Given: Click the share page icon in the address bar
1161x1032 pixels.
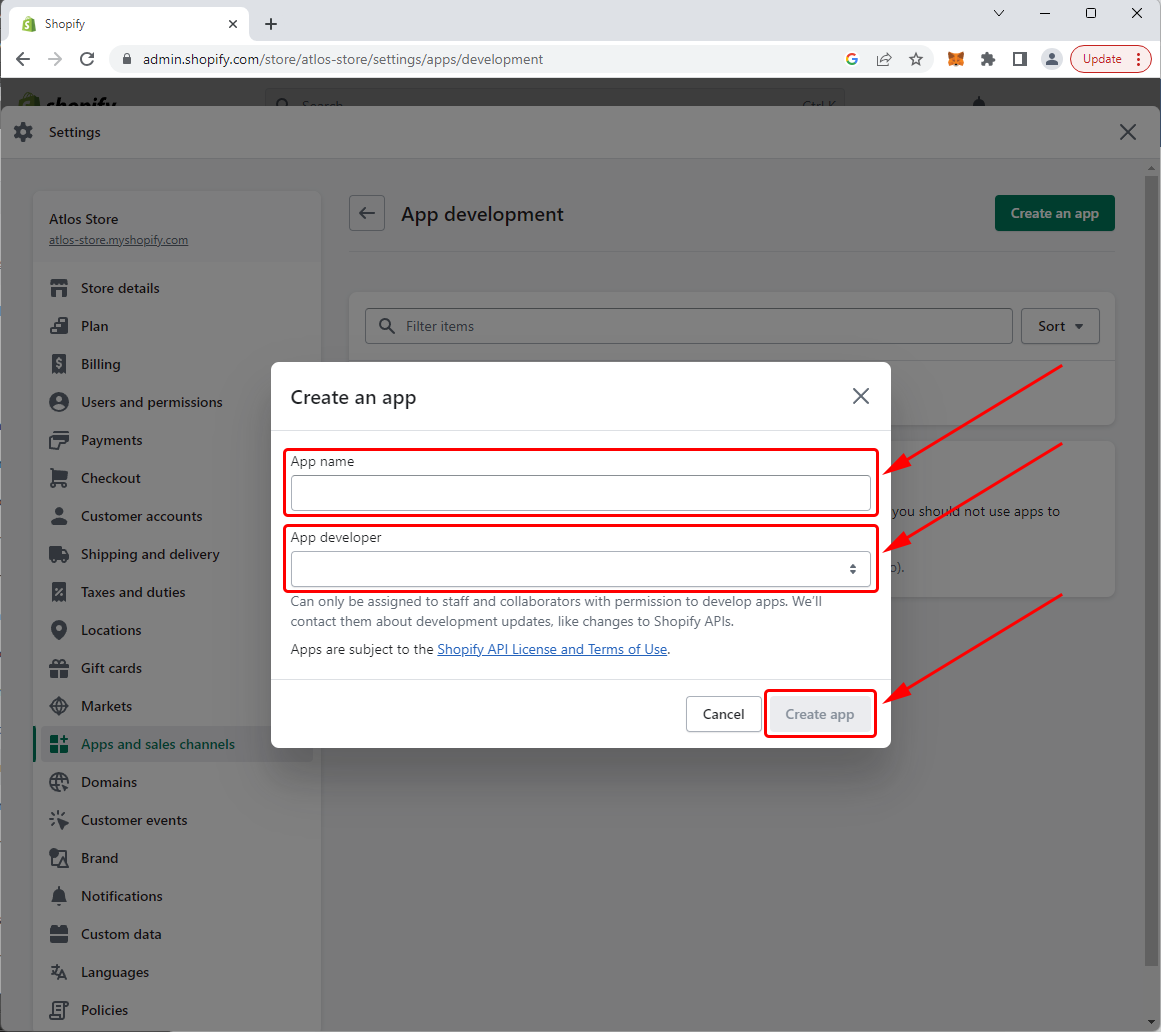Looking at the screenshot, I should point(884,59).
